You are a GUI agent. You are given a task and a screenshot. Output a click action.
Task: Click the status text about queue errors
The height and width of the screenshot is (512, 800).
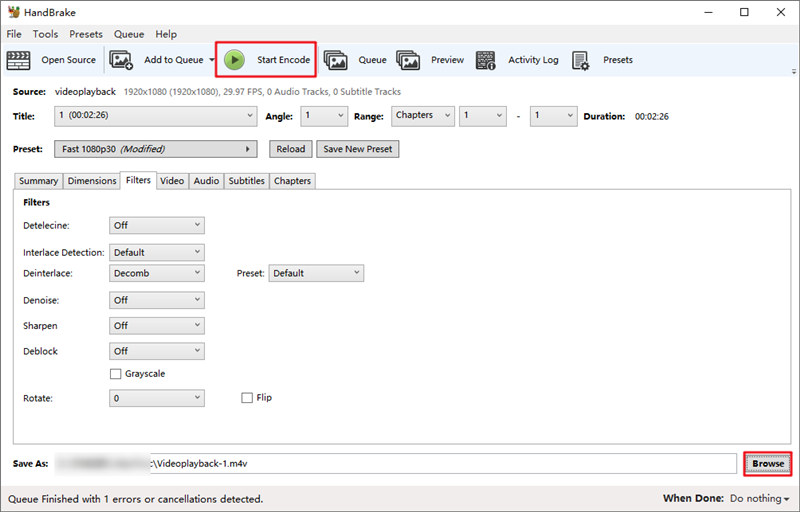[136, 499]
